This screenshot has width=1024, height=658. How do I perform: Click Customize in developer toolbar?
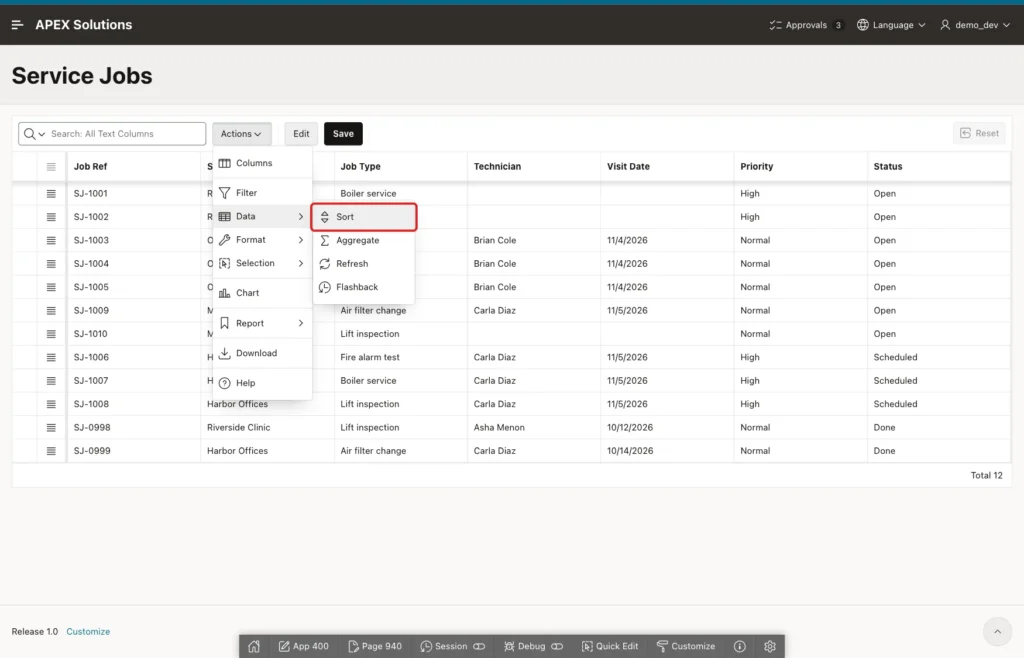[686, 646]
